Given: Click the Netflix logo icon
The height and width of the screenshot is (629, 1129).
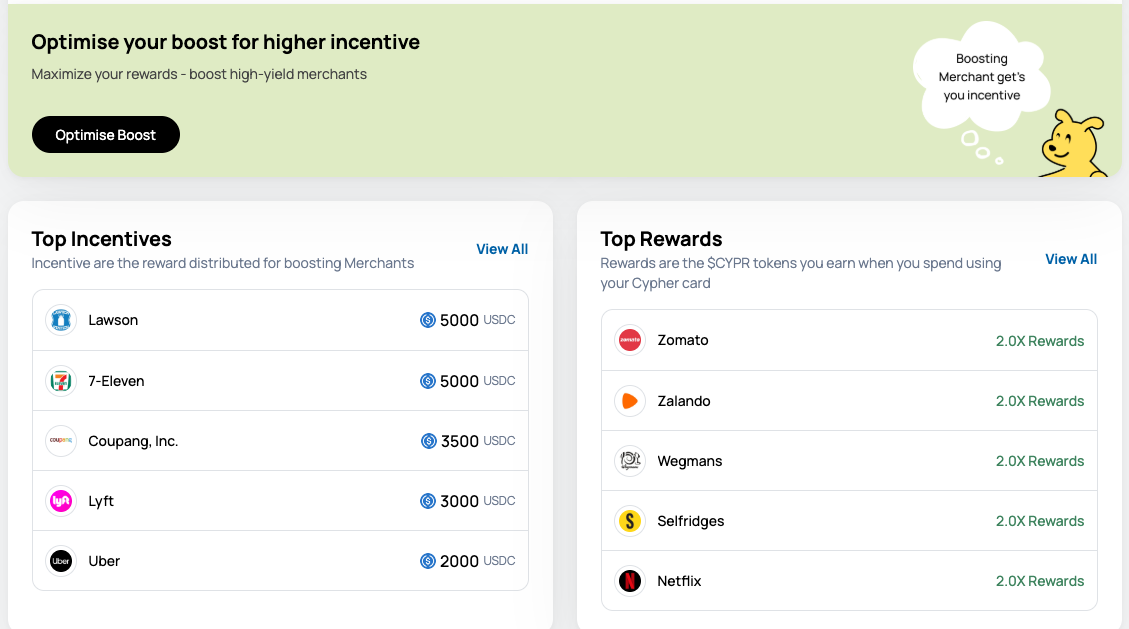Looking at the screenshot, I should [630, 581].
